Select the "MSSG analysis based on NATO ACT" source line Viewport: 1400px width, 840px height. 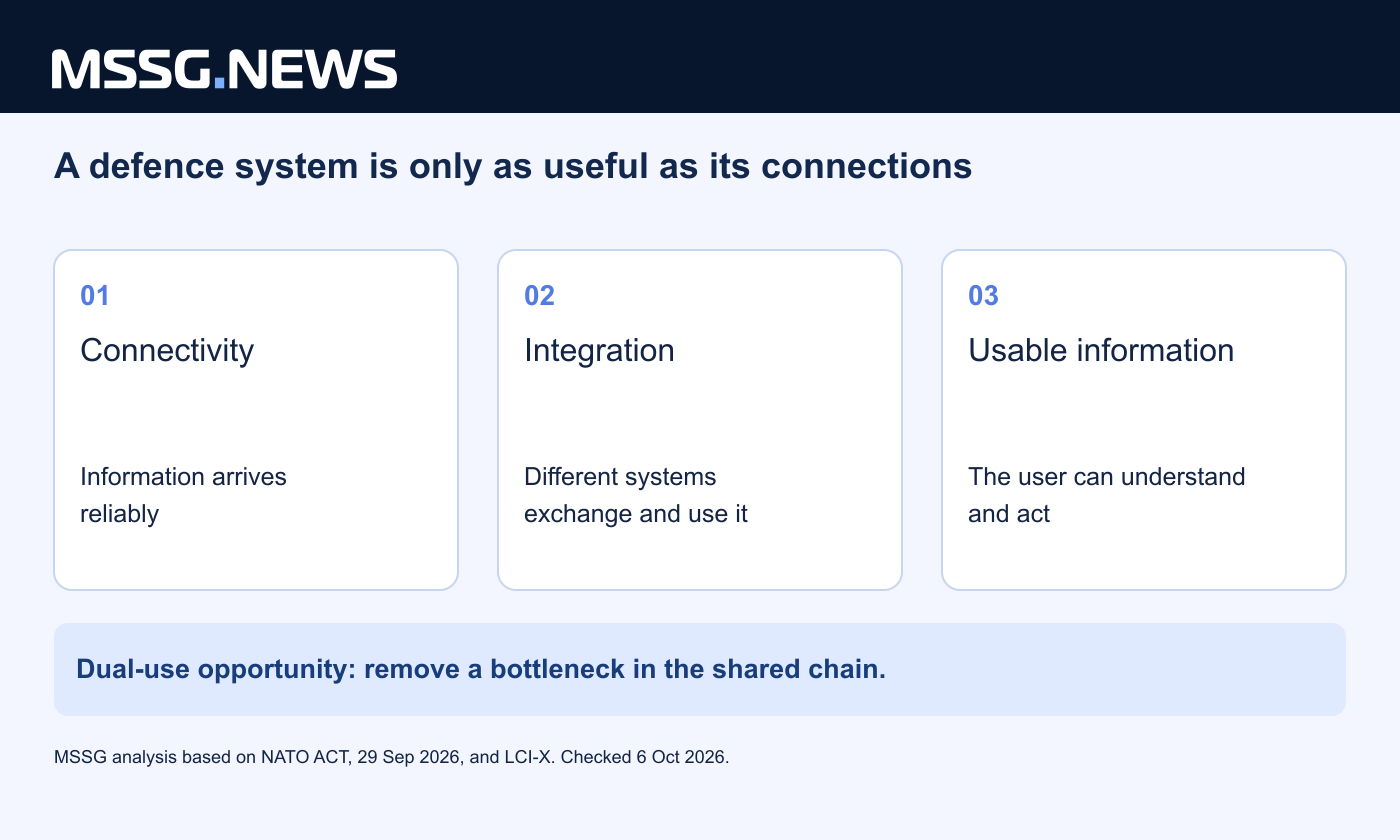(392, 757)
